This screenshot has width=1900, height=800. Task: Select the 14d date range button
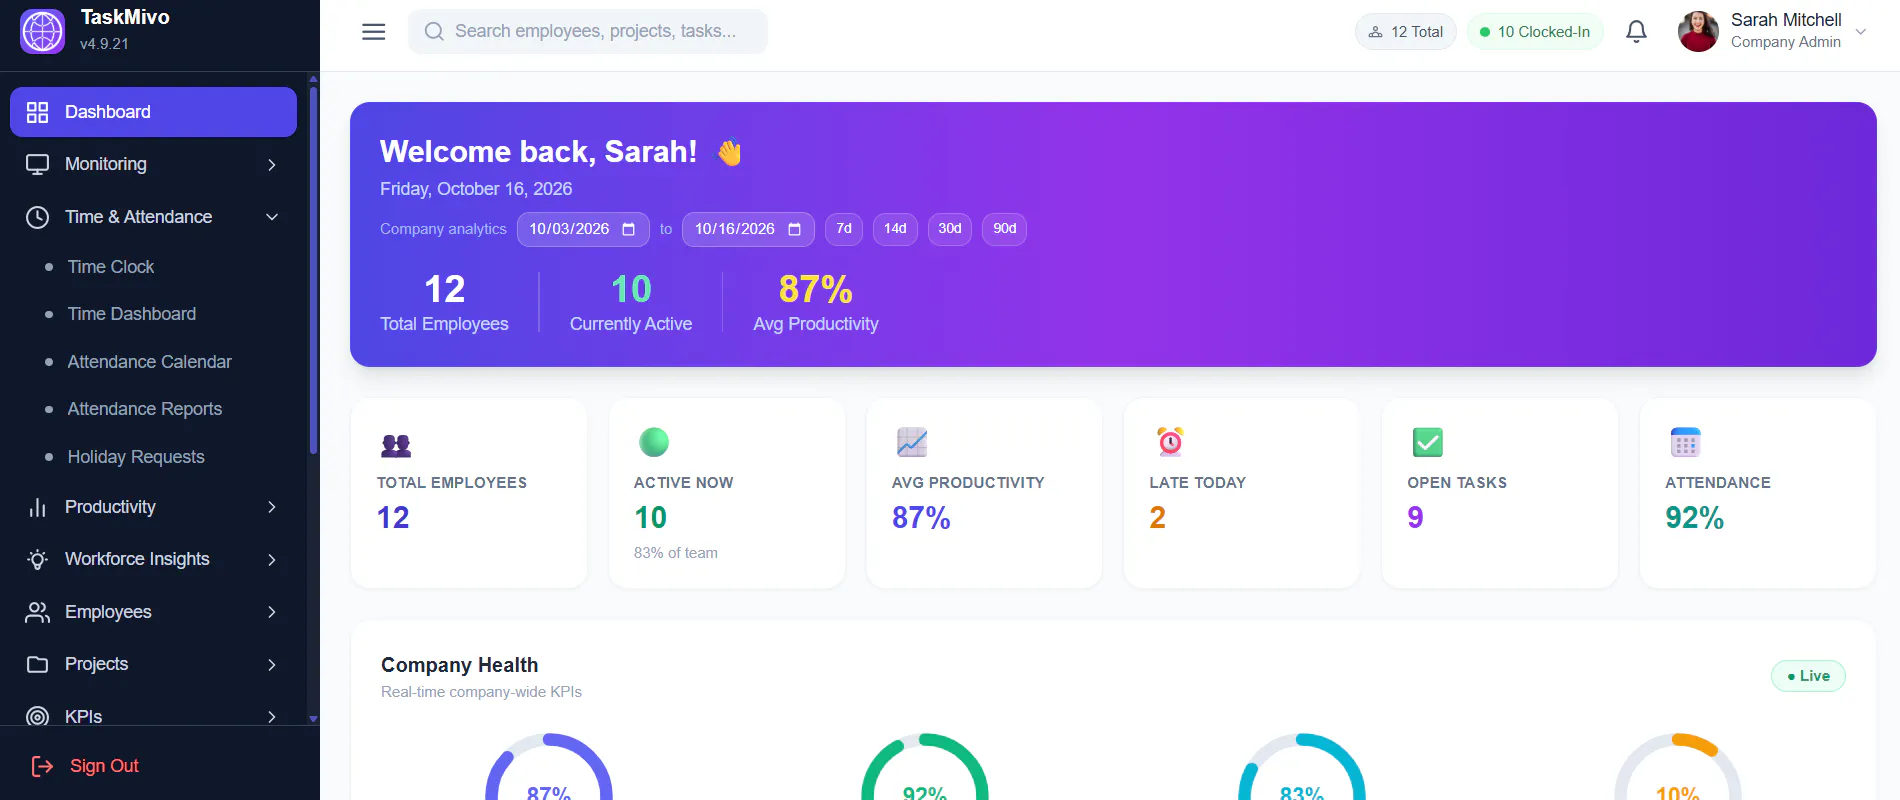point(895,229)
